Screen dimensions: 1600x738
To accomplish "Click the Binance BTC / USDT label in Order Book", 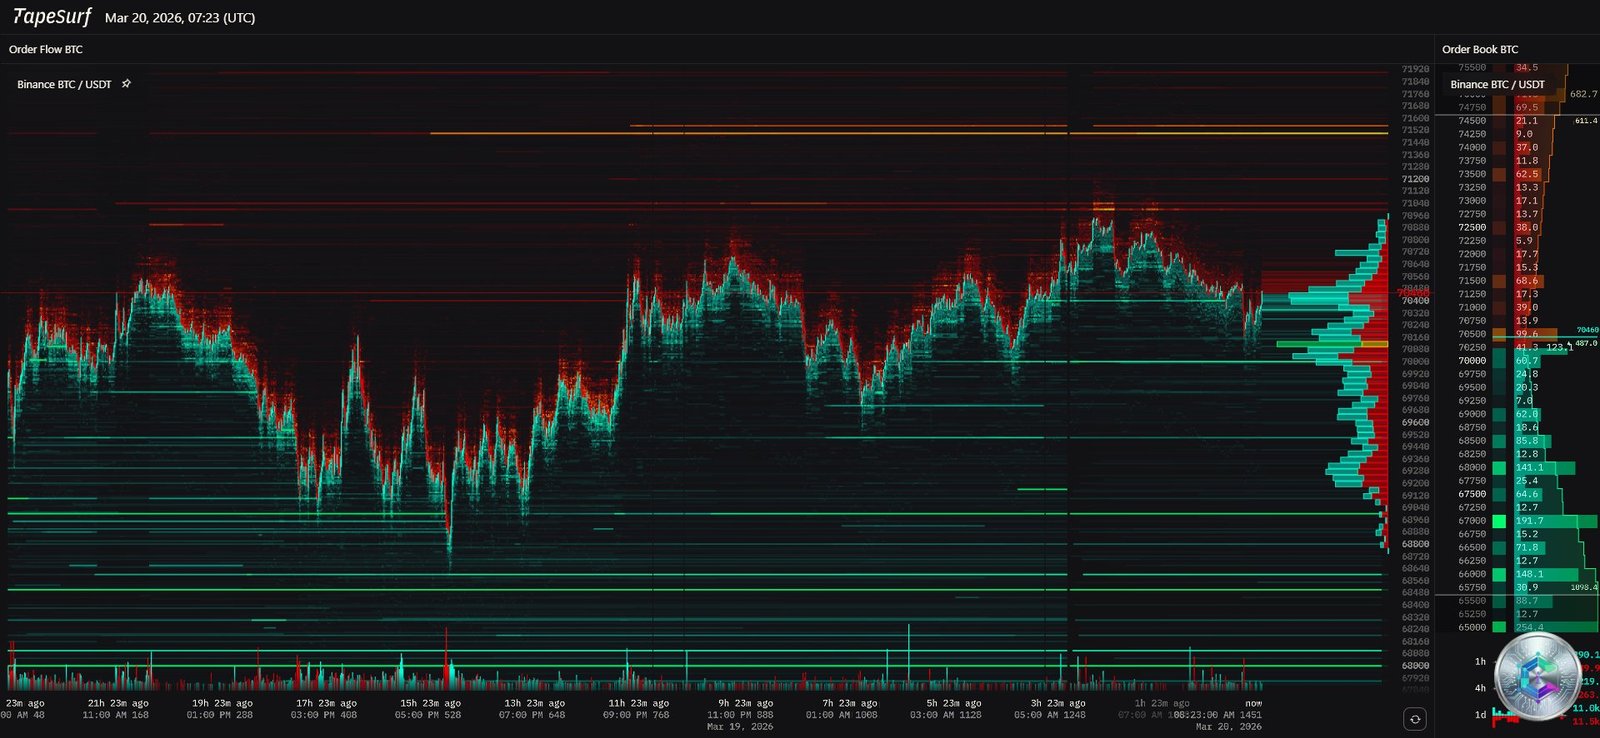I will point(1497,84).
